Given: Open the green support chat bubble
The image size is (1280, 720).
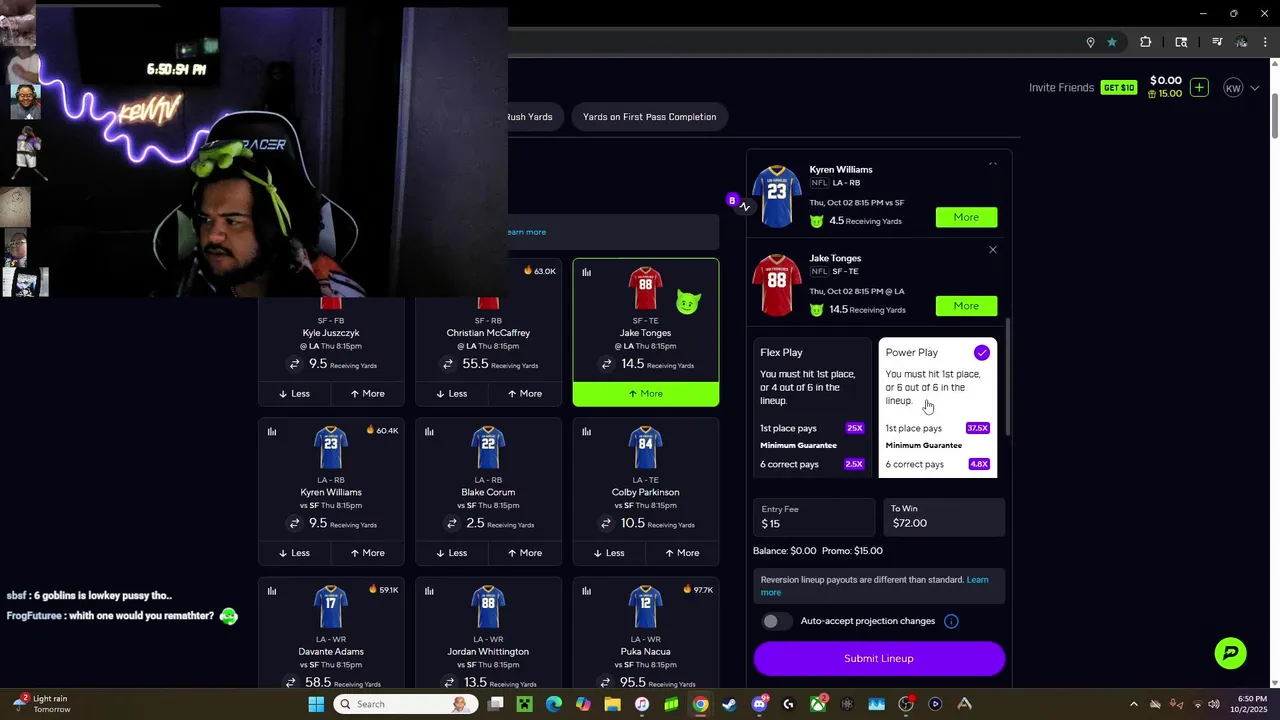Looking at the screenshot, I should tap(1231, 653).
